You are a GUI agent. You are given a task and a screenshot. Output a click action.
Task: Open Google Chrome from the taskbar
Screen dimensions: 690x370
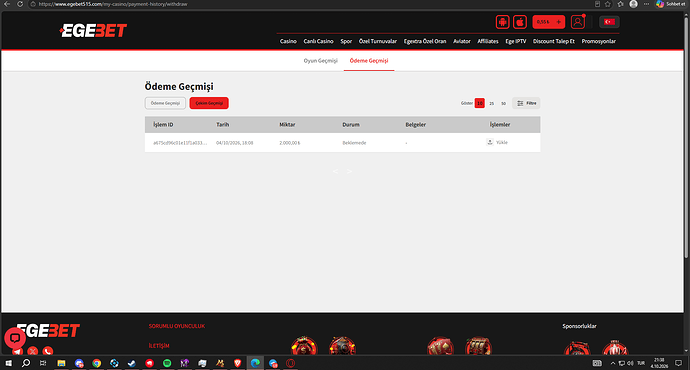click(96, 363)
